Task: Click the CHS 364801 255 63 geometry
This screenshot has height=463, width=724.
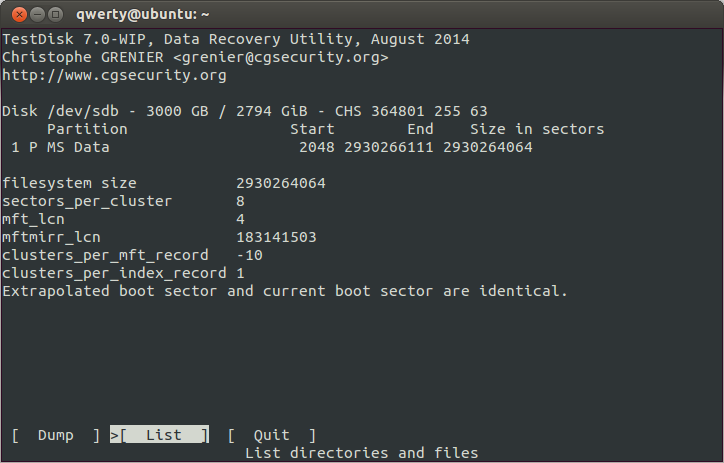Action: click(x=411, y=111)
